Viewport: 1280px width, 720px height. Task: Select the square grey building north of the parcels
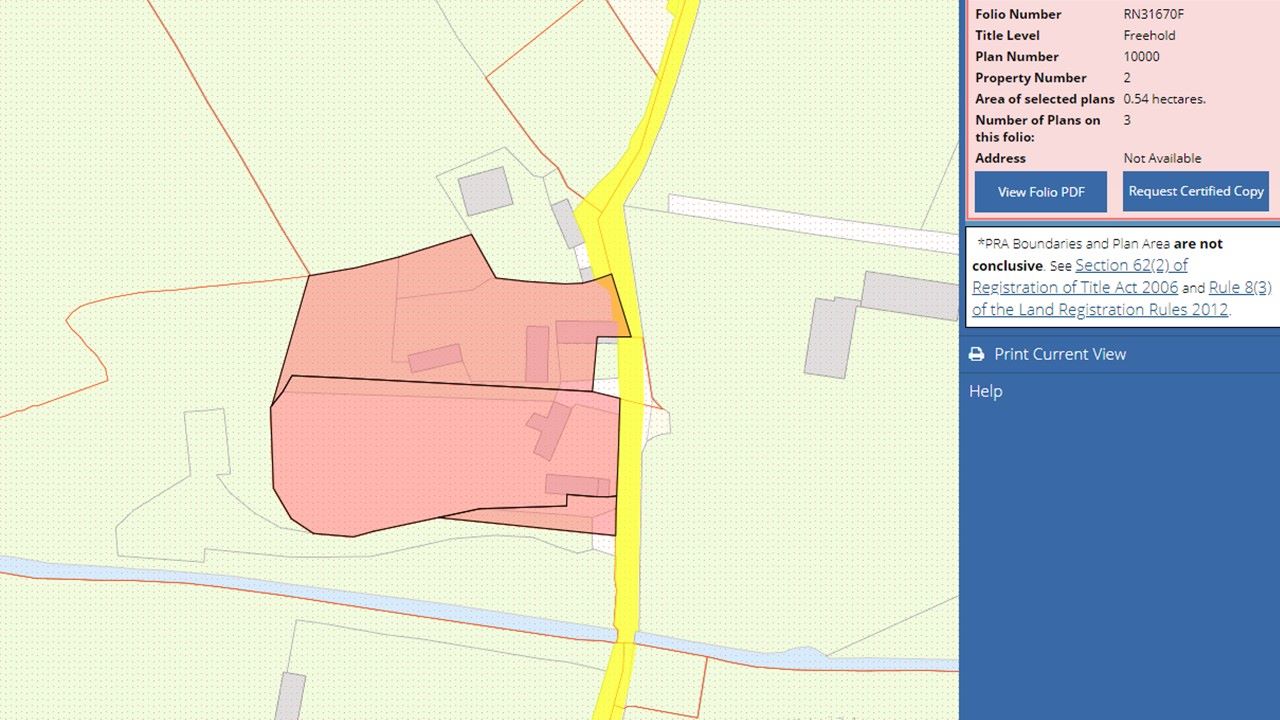485,190
